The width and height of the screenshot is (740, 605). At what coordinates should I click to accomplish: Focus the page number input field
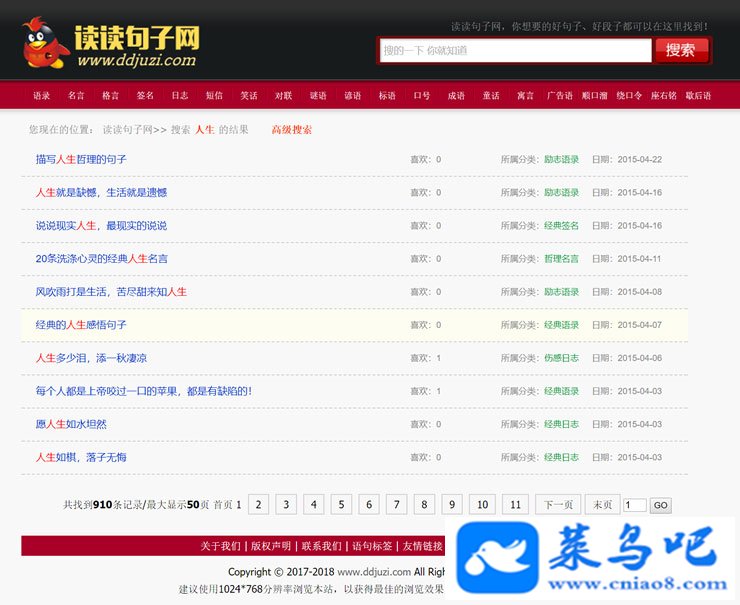click(635, 505)
